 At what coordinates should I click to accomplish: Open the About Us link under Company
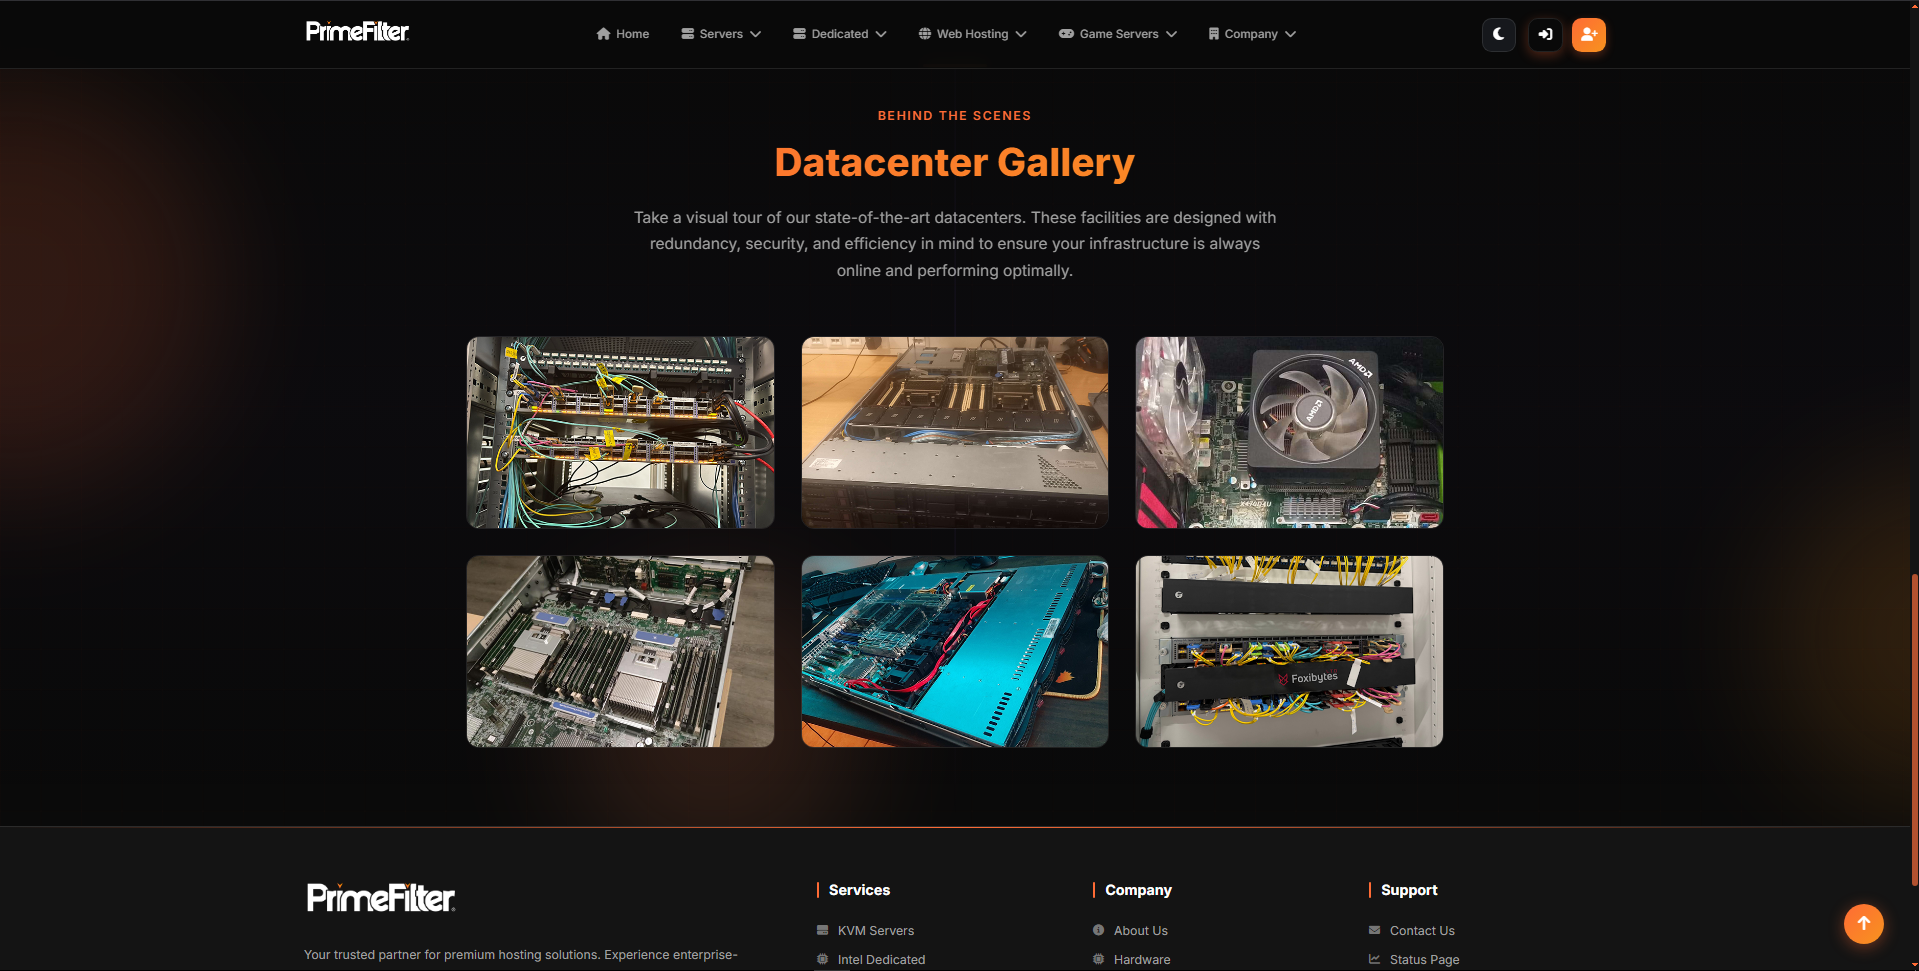1140,930
